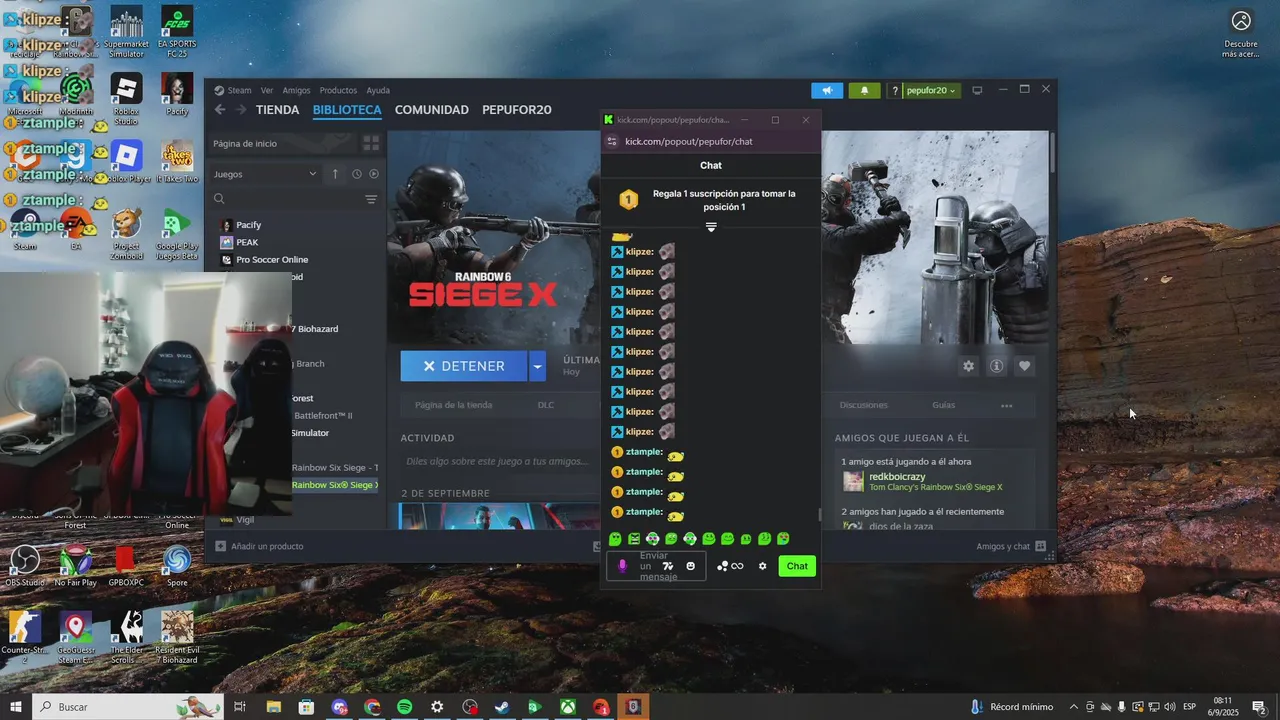Click the crying green emote at row end

pyautogui.click(x=783, y=539)
